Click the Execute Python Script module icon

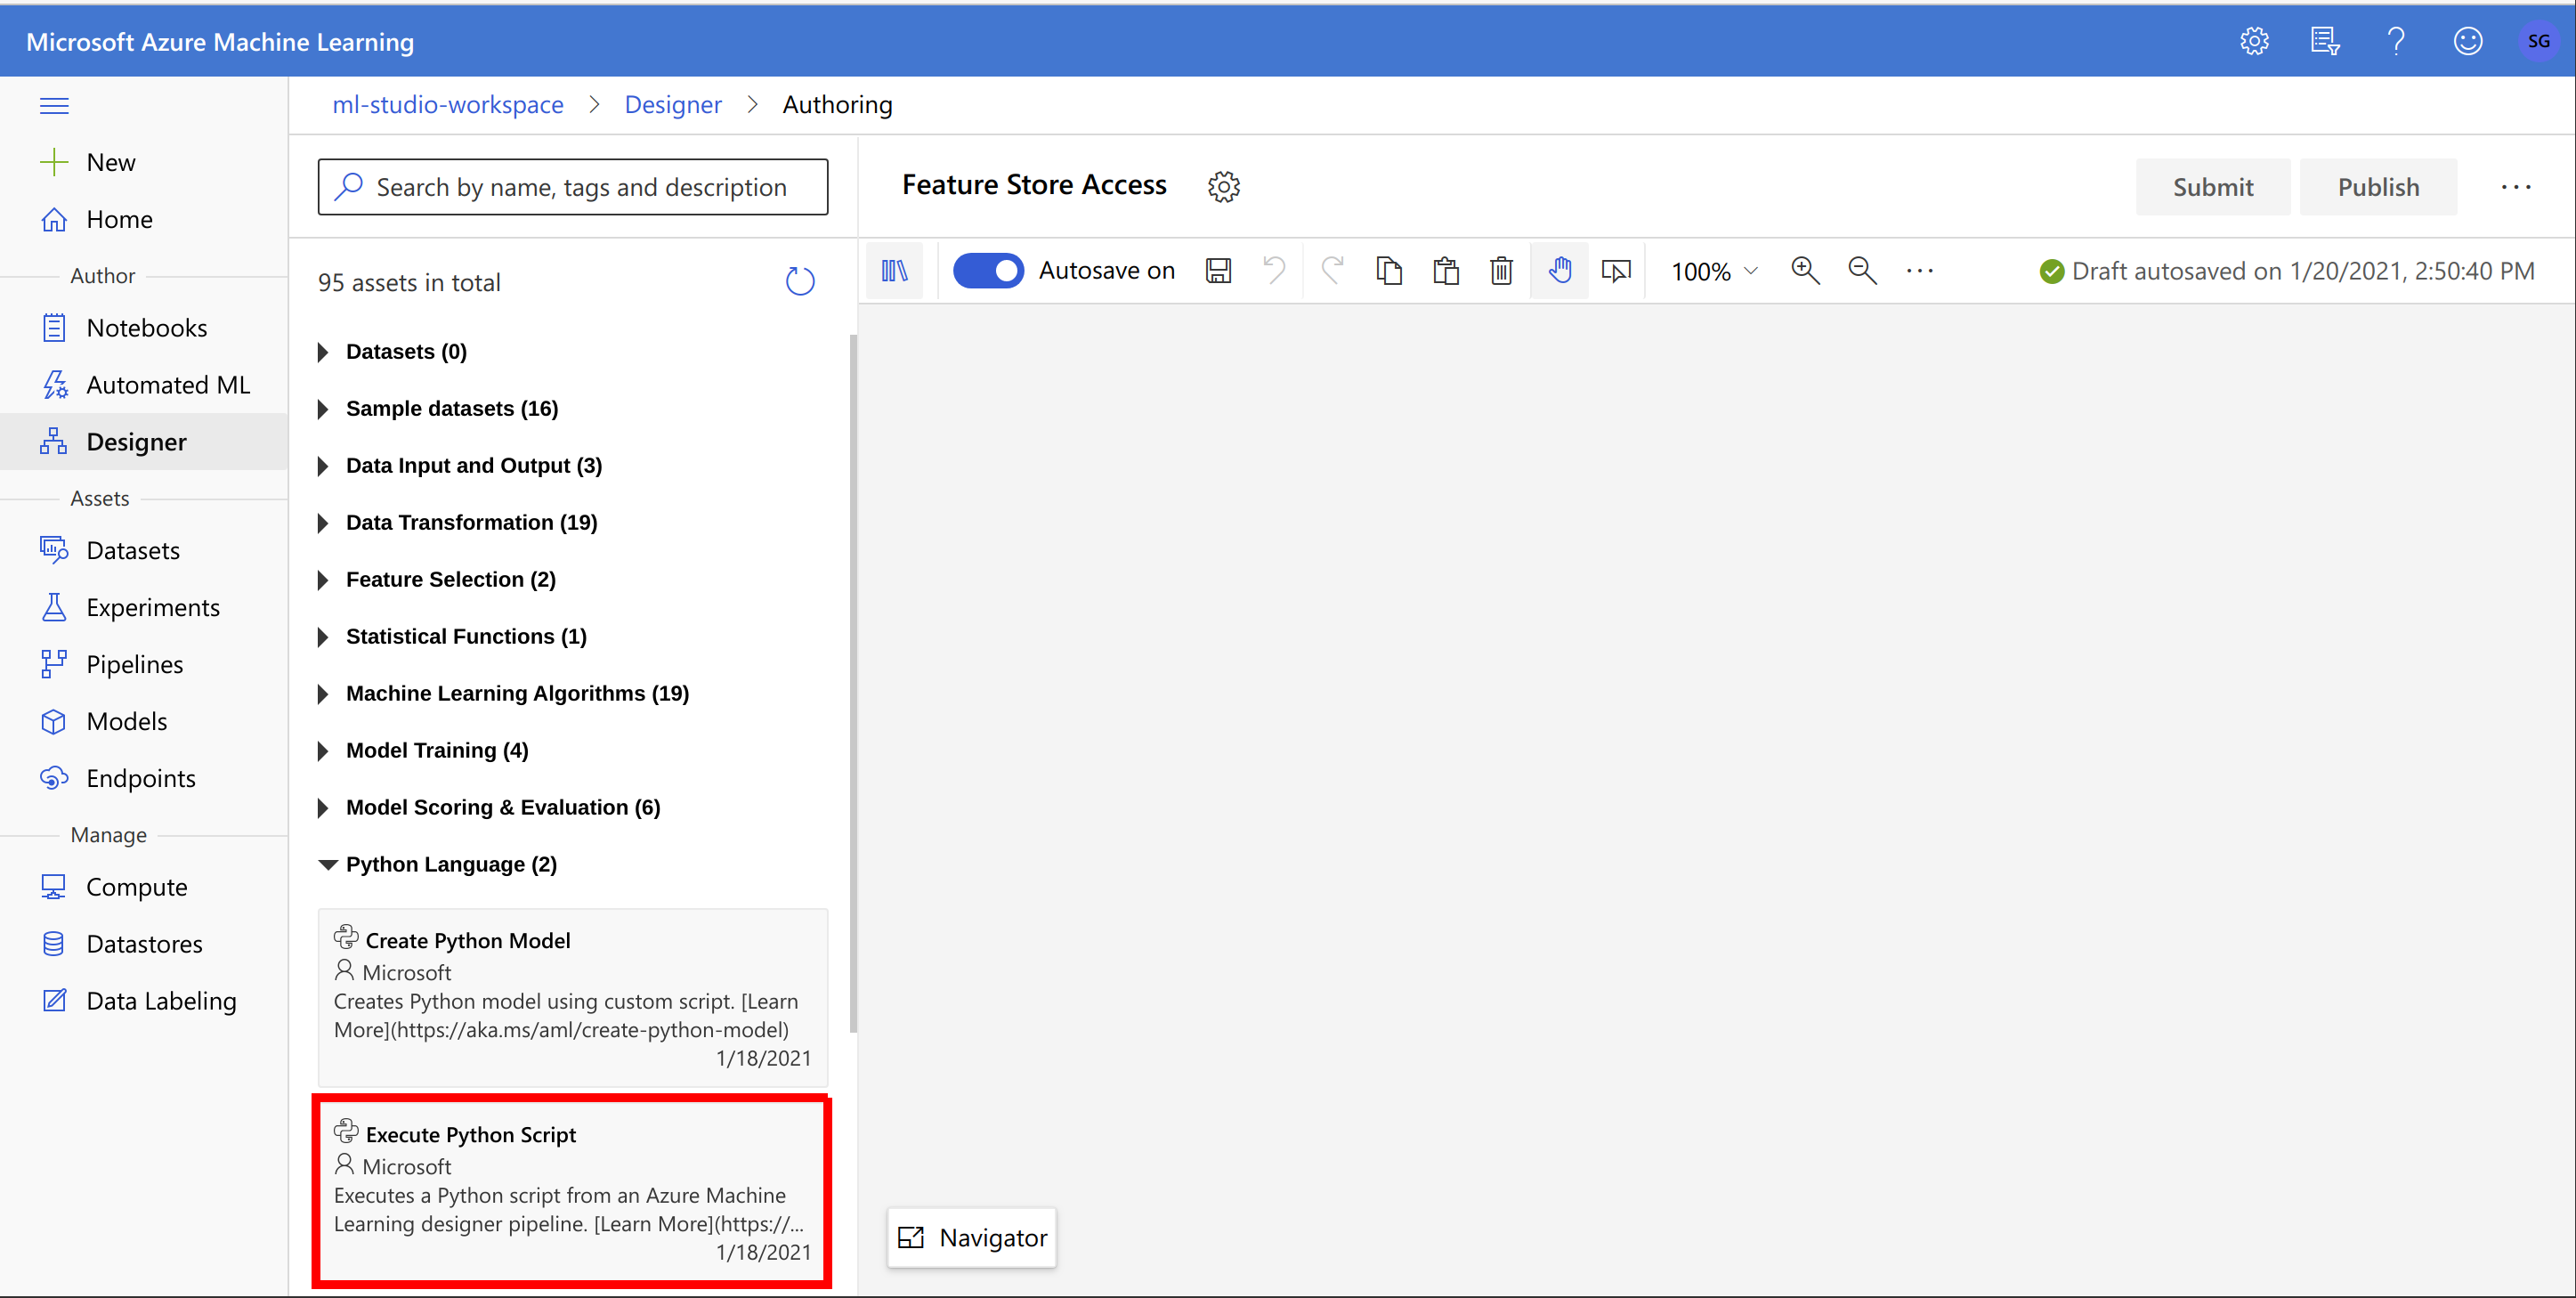click(x=346, y=1131)
